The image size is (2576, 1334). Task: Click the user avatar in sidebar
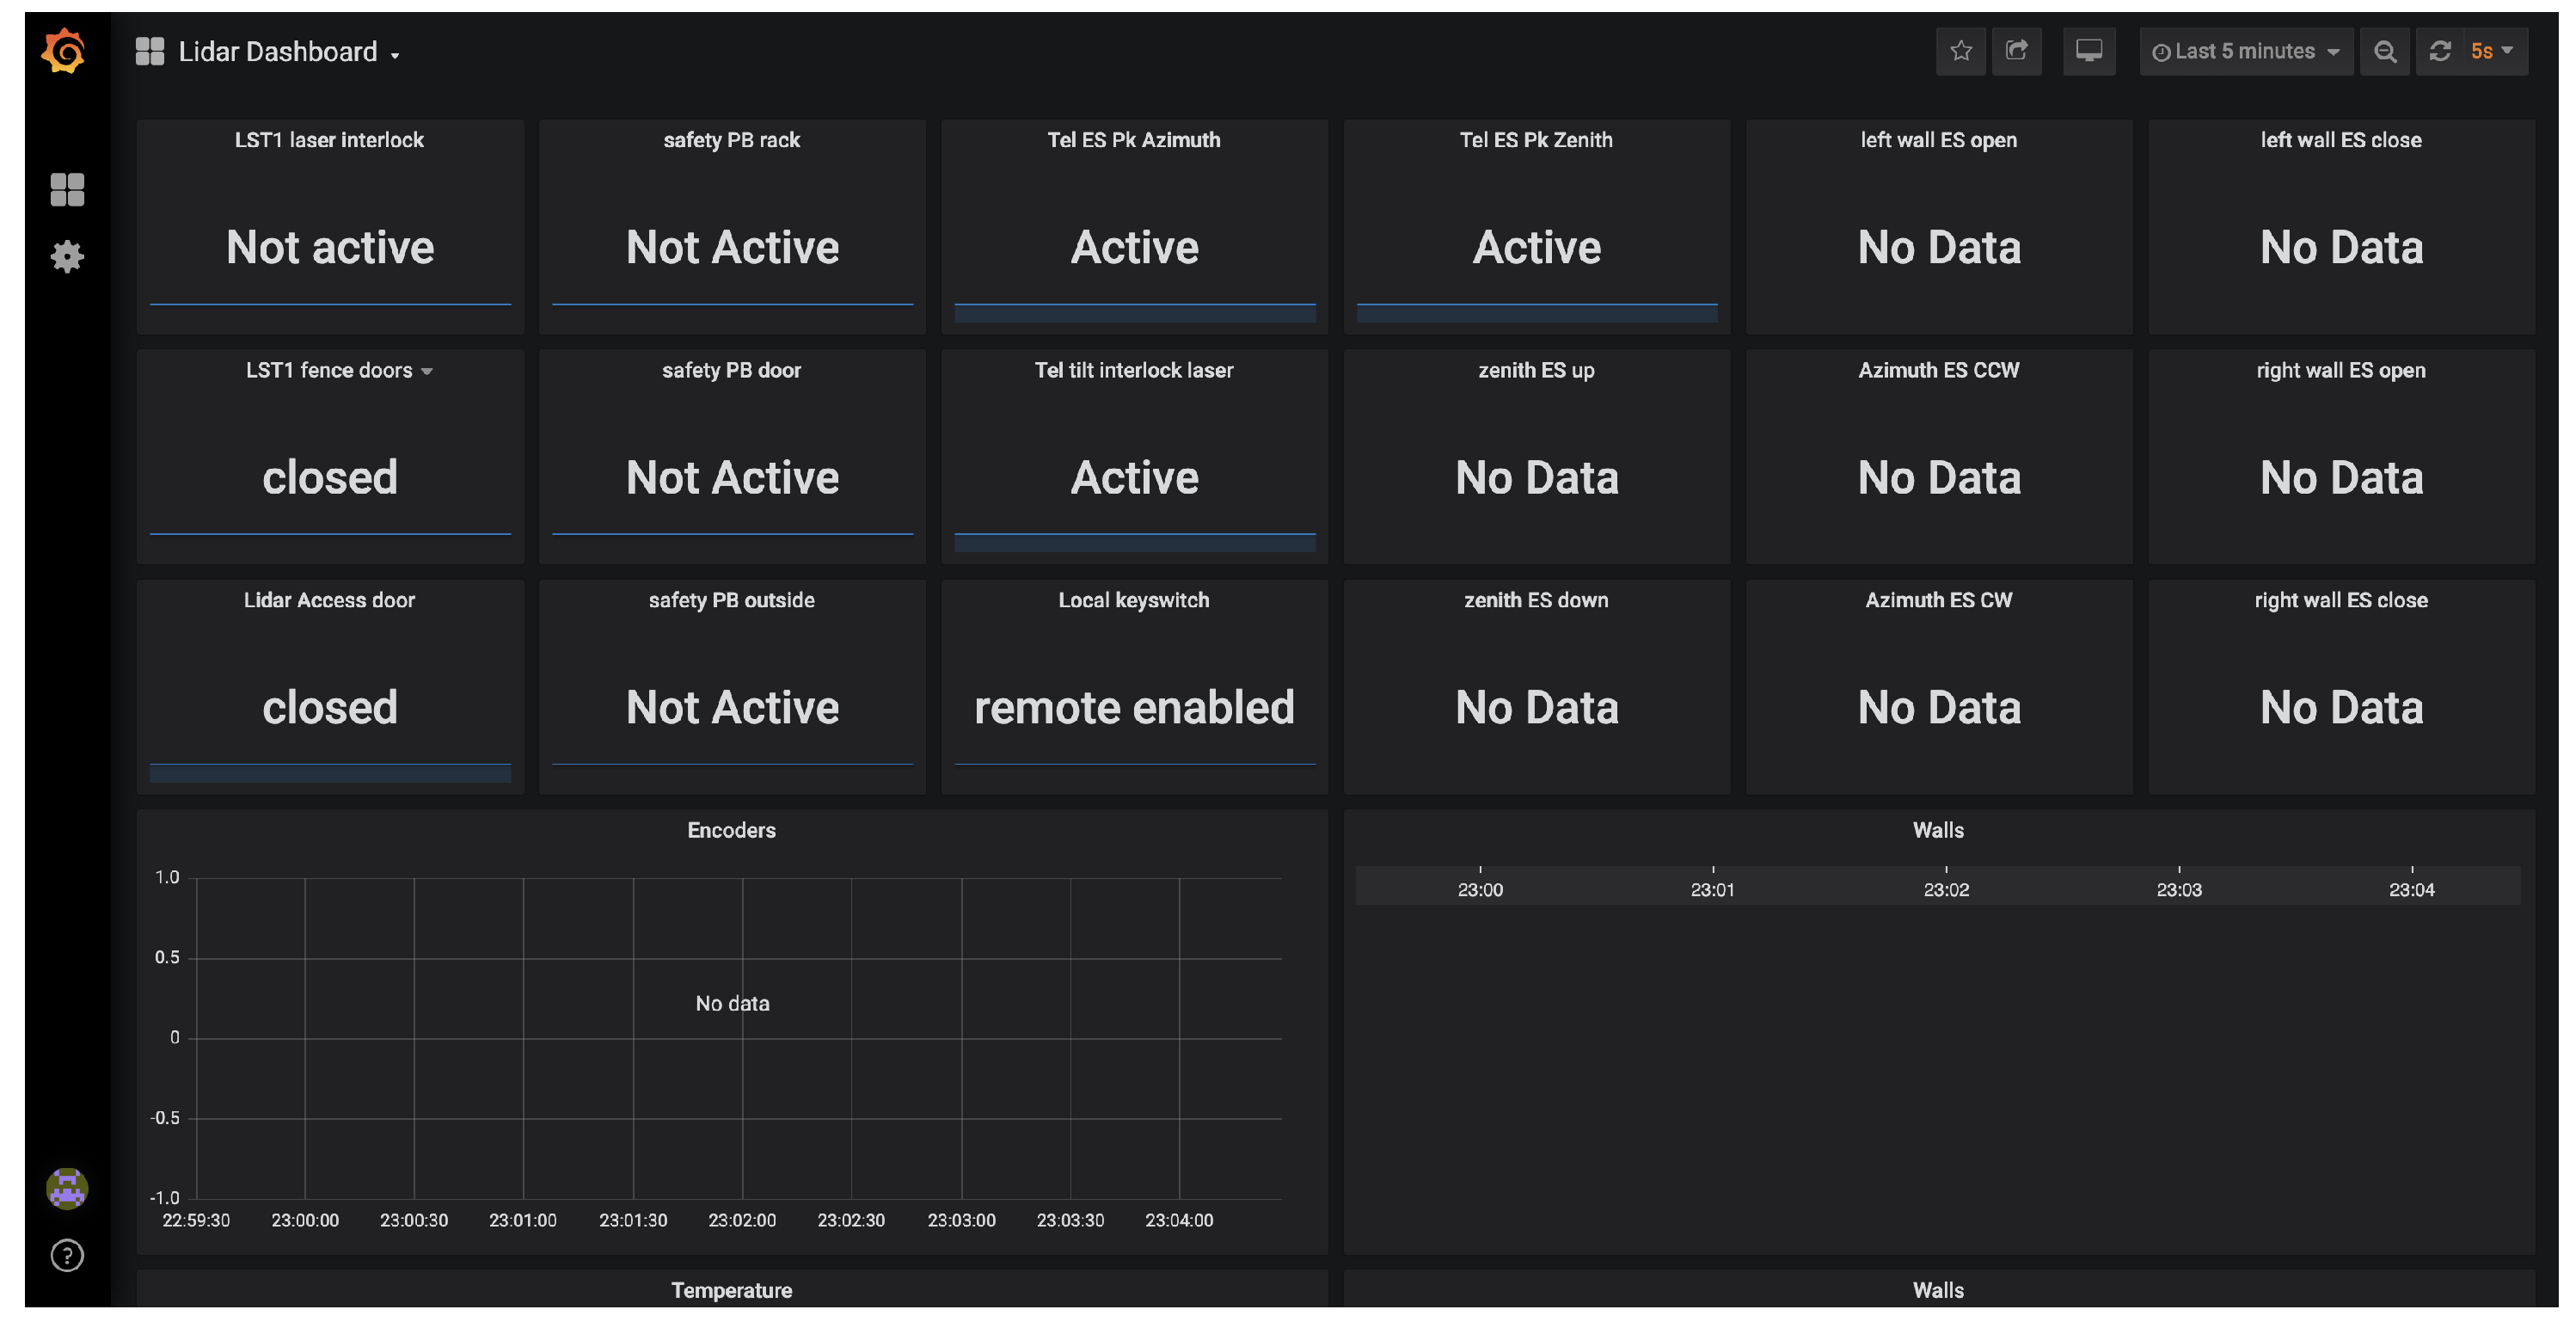tap(67, 1188)
